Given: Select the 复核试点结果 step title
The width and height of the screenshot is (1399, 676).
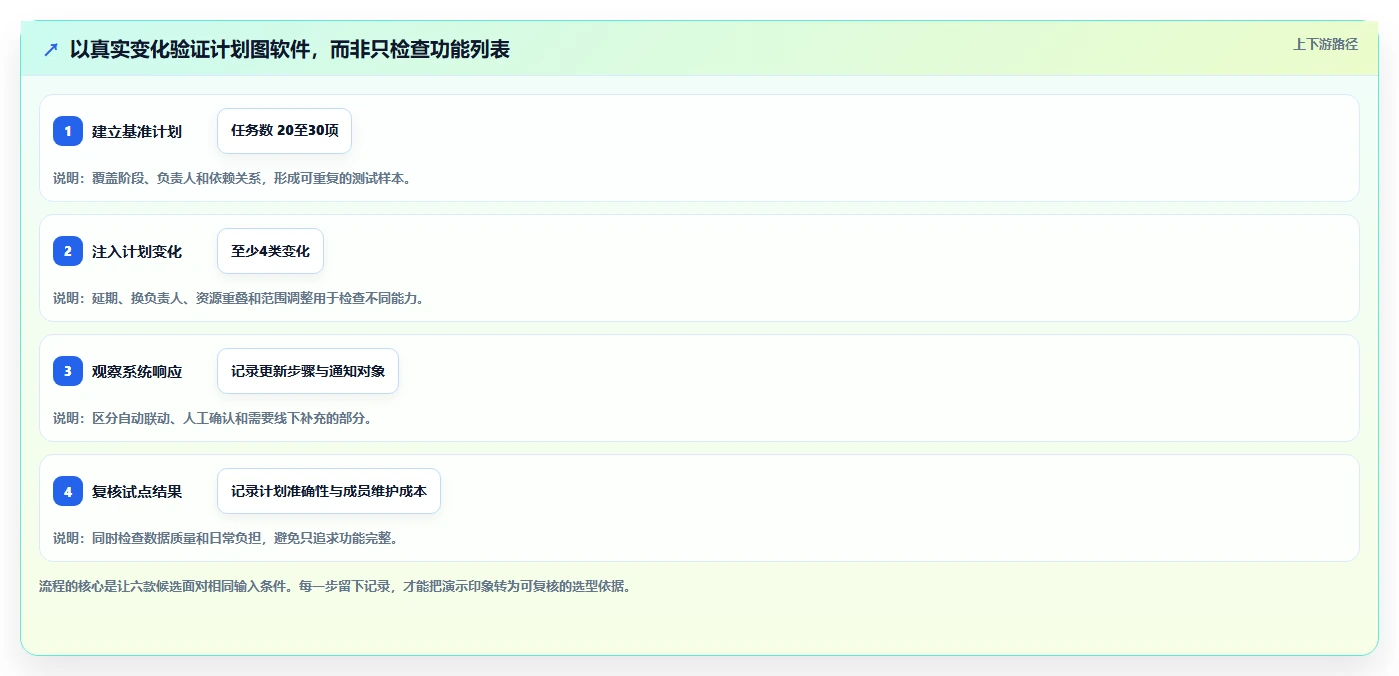Looking at the screenshot, I should (x=137, y=492).
